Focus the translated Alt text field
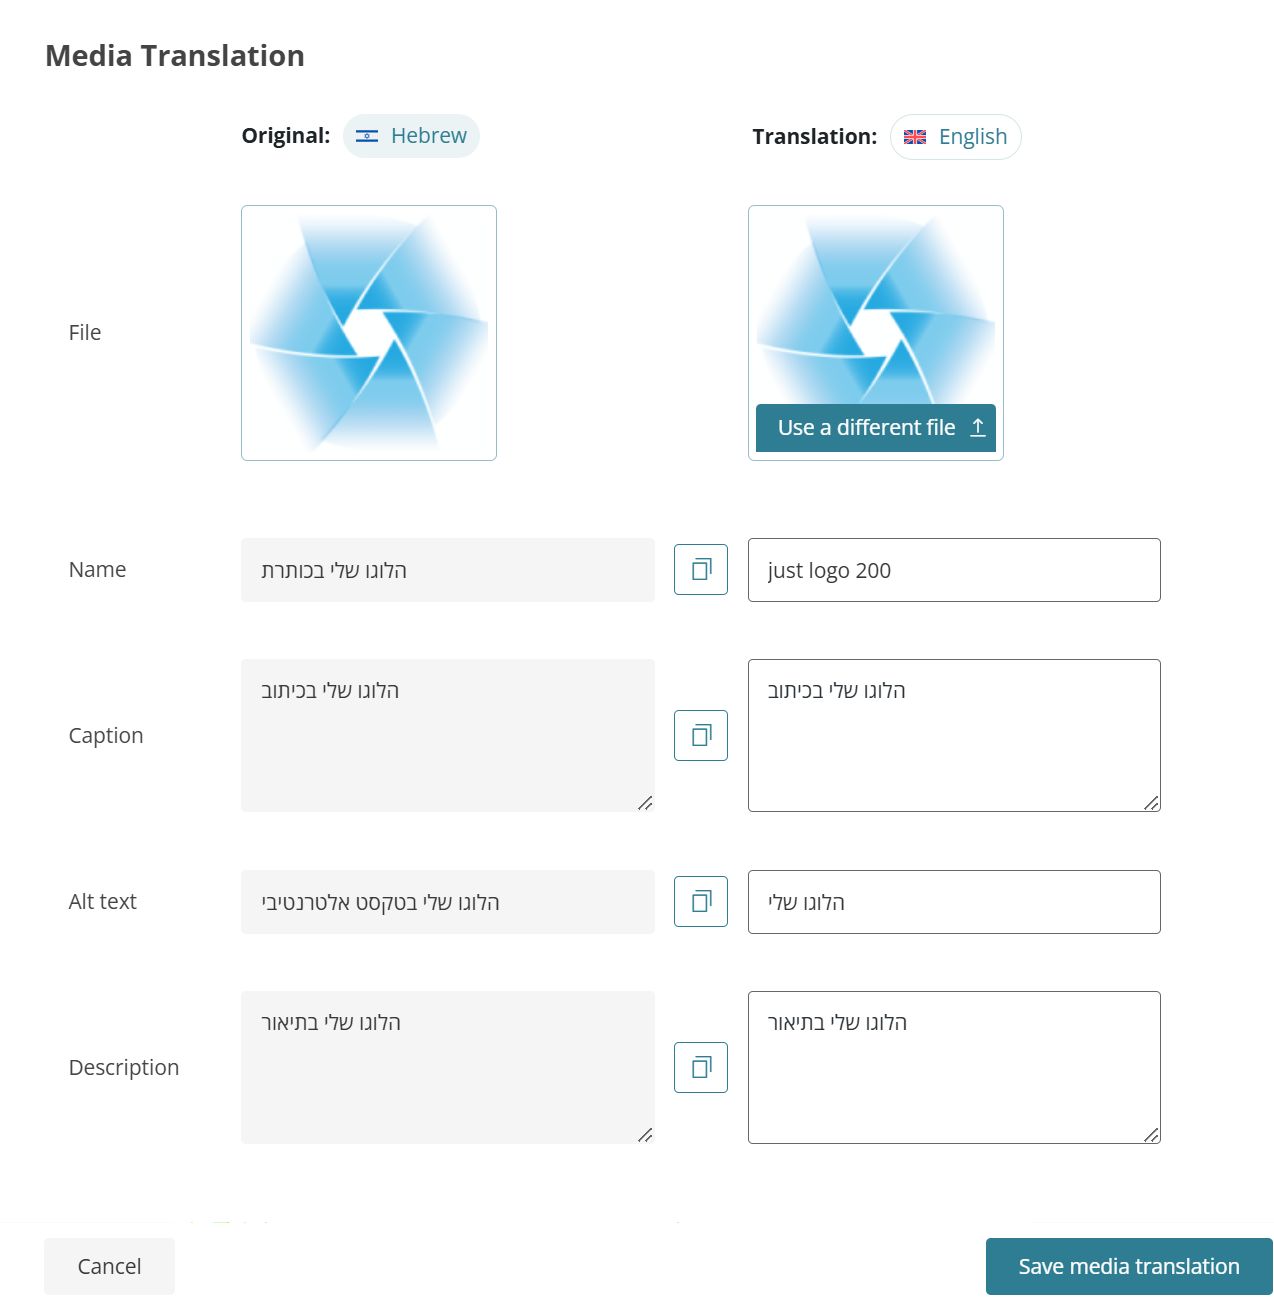Viewport: 1274px width, 1316px height. pos(954,902)
